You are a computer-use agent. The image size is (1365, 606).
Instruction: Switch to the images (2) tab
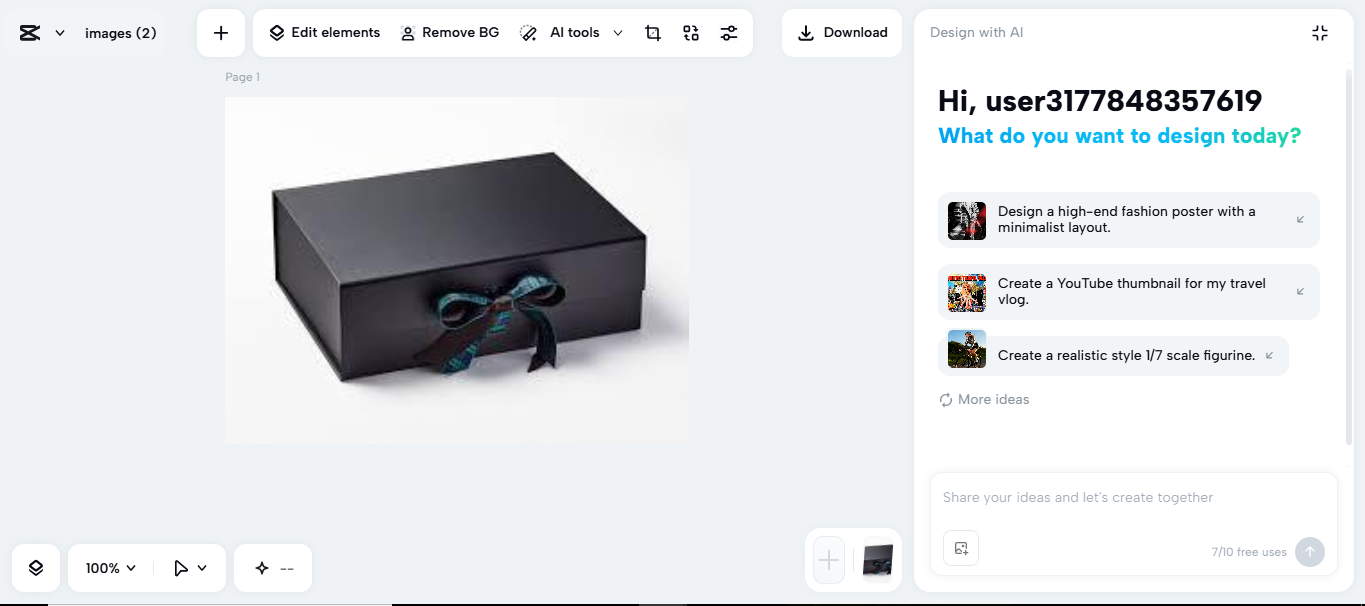[x=120, y=32]
